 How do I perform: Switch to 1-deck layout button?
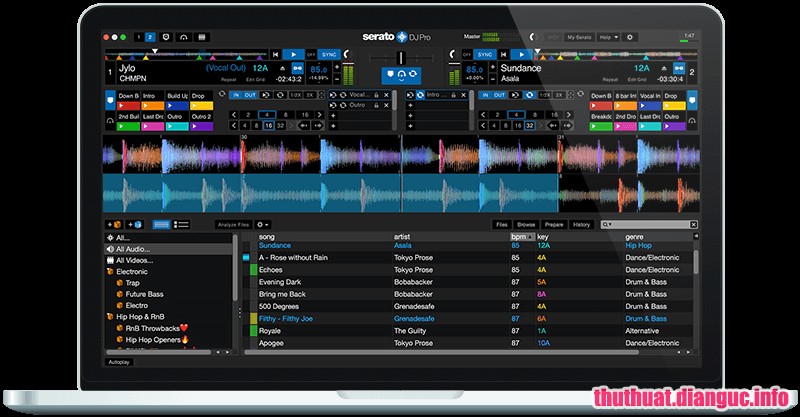(x=139, y=37)
